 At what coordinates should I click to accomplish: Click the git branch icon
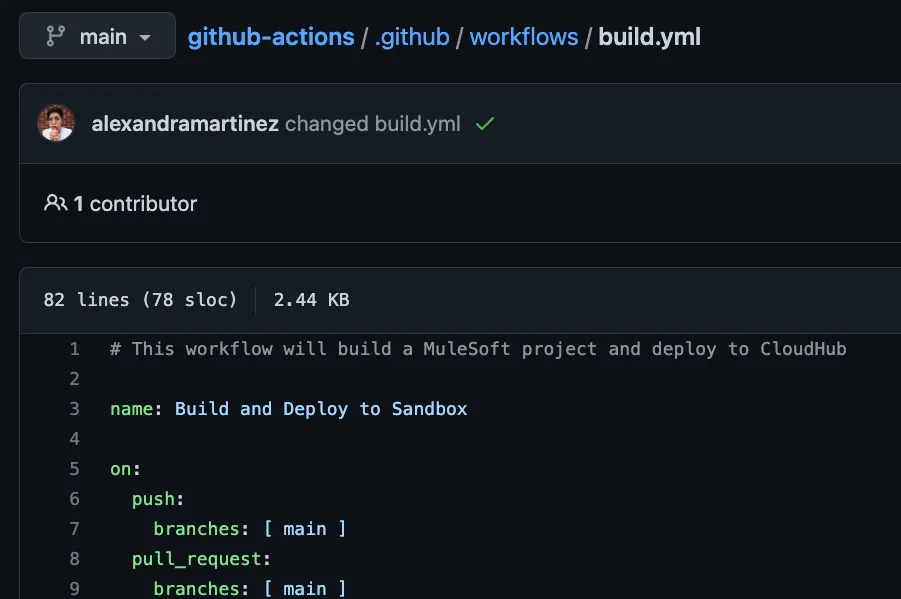56,36
